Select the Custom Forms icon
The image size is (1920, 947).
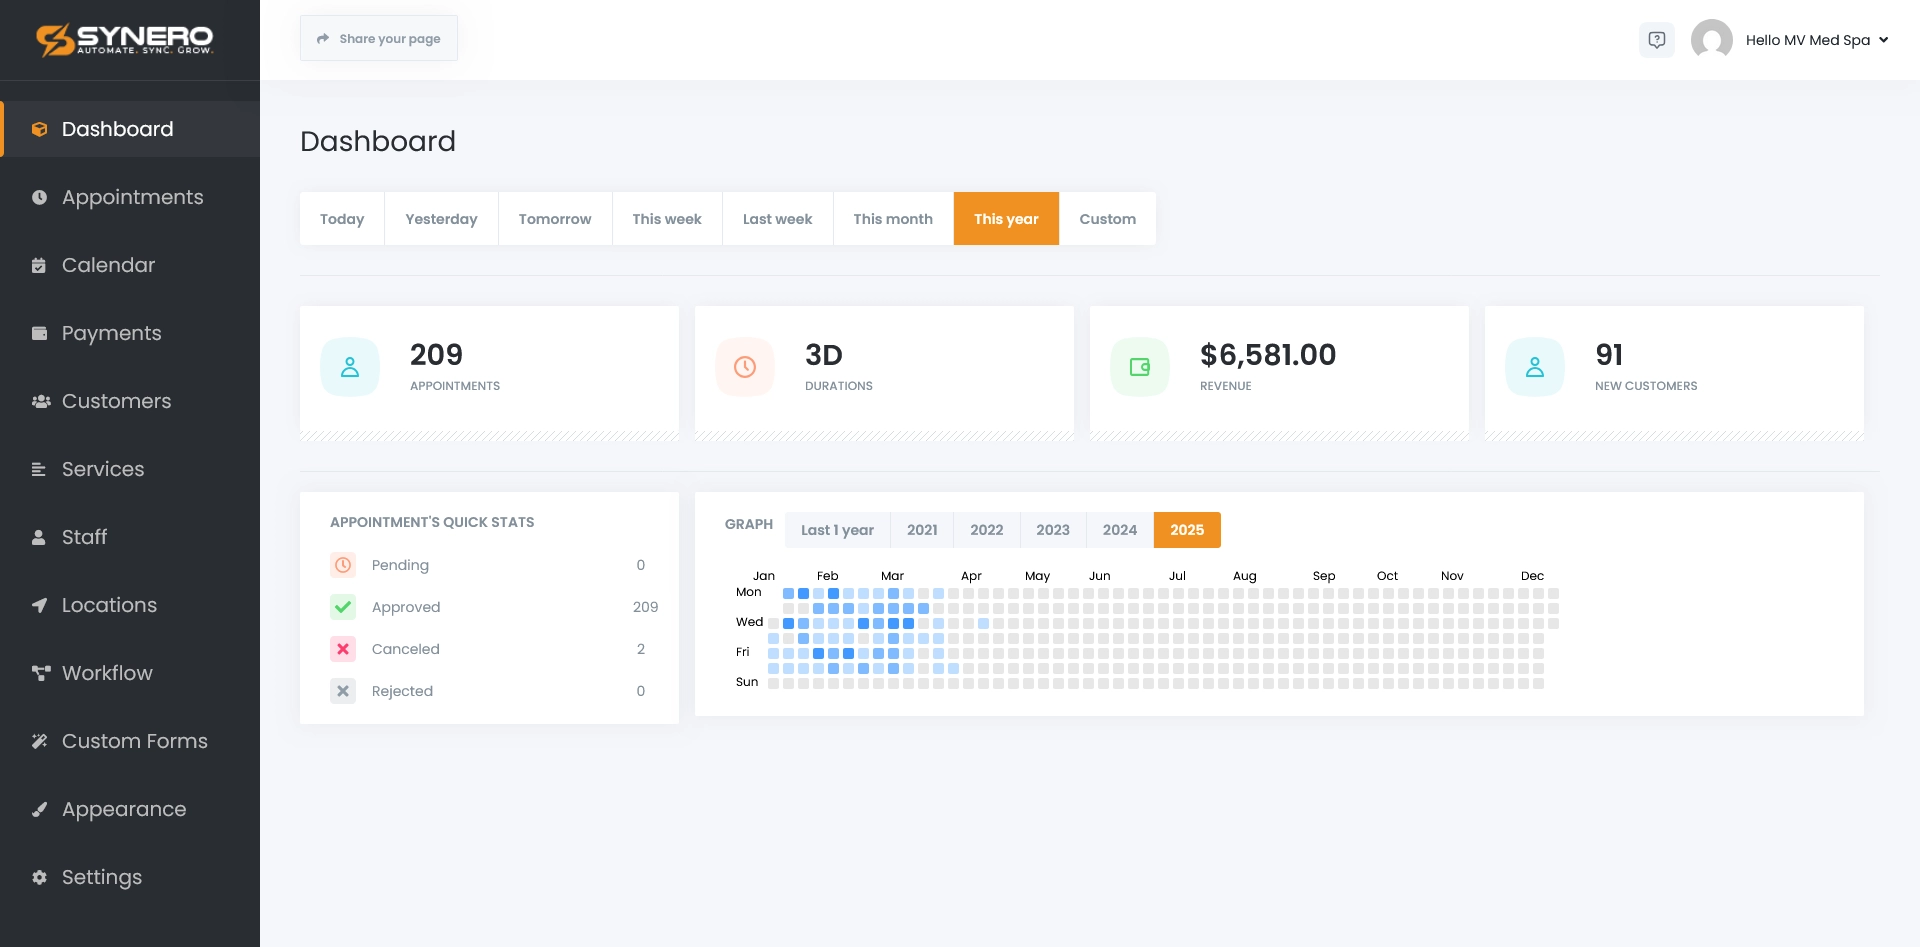coord(39,741)
